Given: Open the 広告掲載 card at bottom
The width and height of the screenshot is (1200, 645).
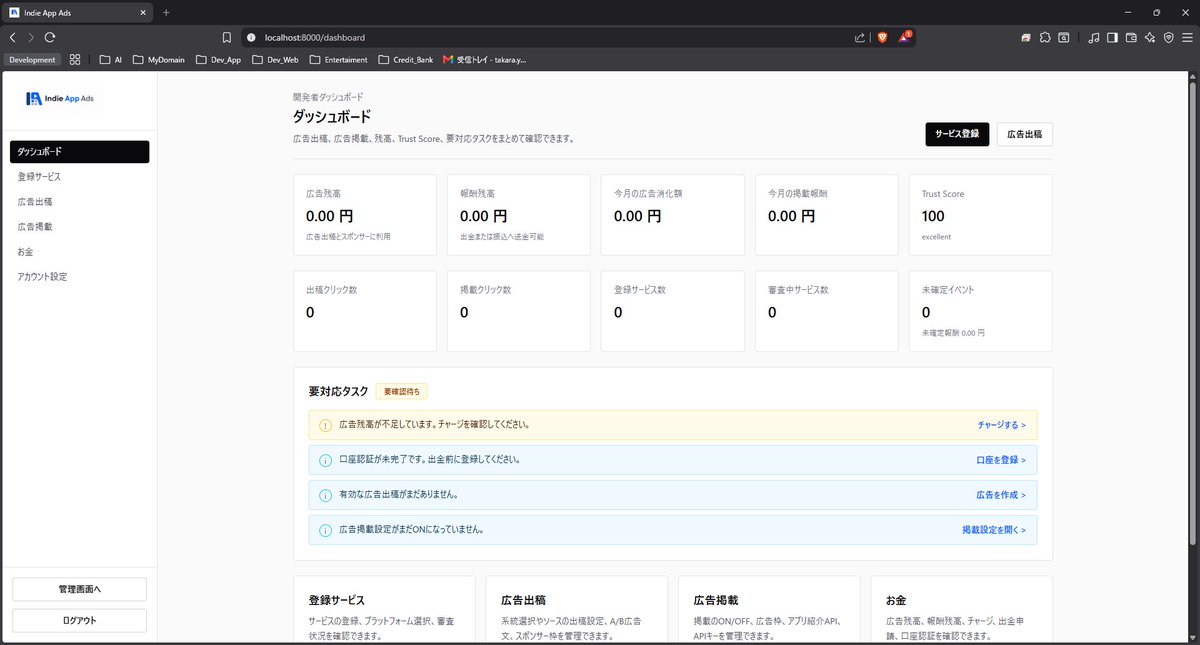Looking at the screenshot, I should (769, 610).
